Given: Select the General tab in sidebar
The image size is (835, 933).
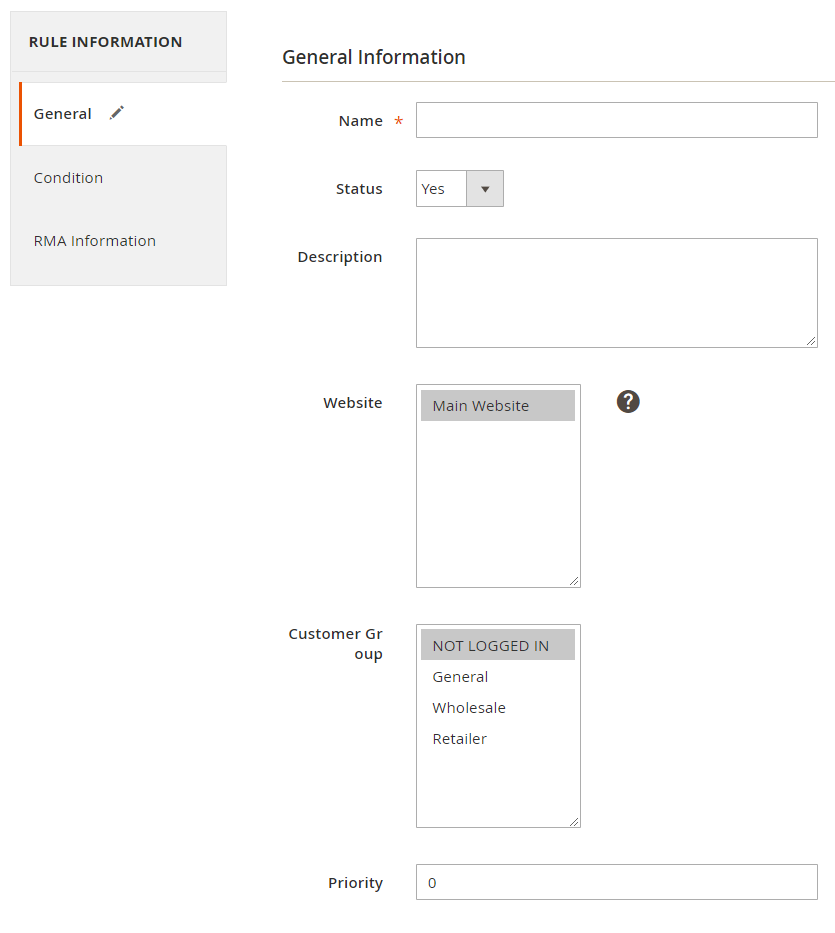Looking at the screenshot, I should (63, 114).
